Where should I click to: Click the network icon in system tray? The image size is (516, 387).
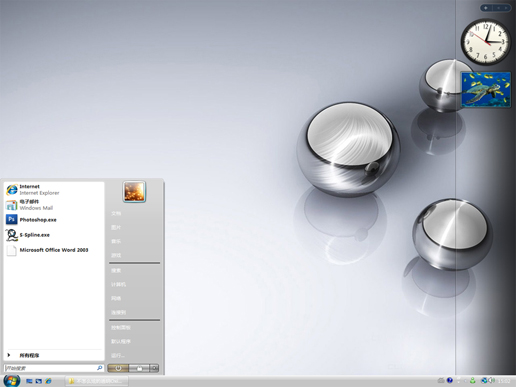[x=484, y=380]
